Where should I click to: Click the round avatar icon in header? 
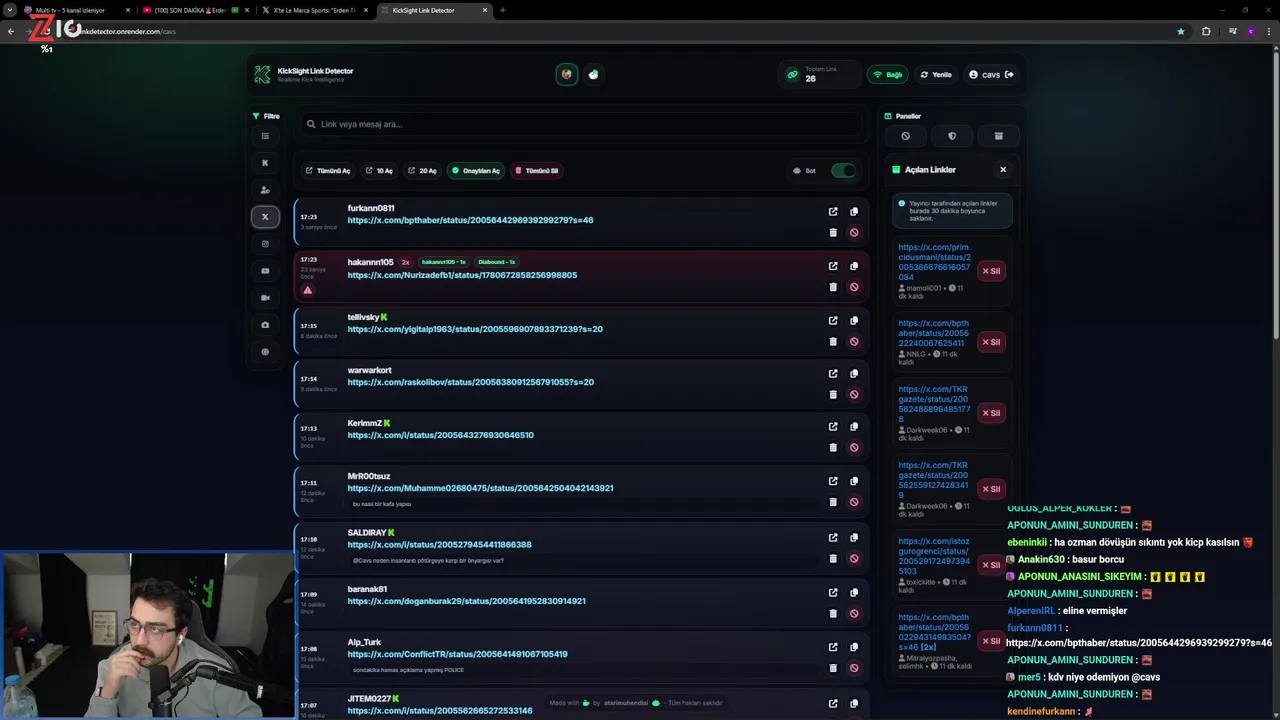[x=567, y=74]
